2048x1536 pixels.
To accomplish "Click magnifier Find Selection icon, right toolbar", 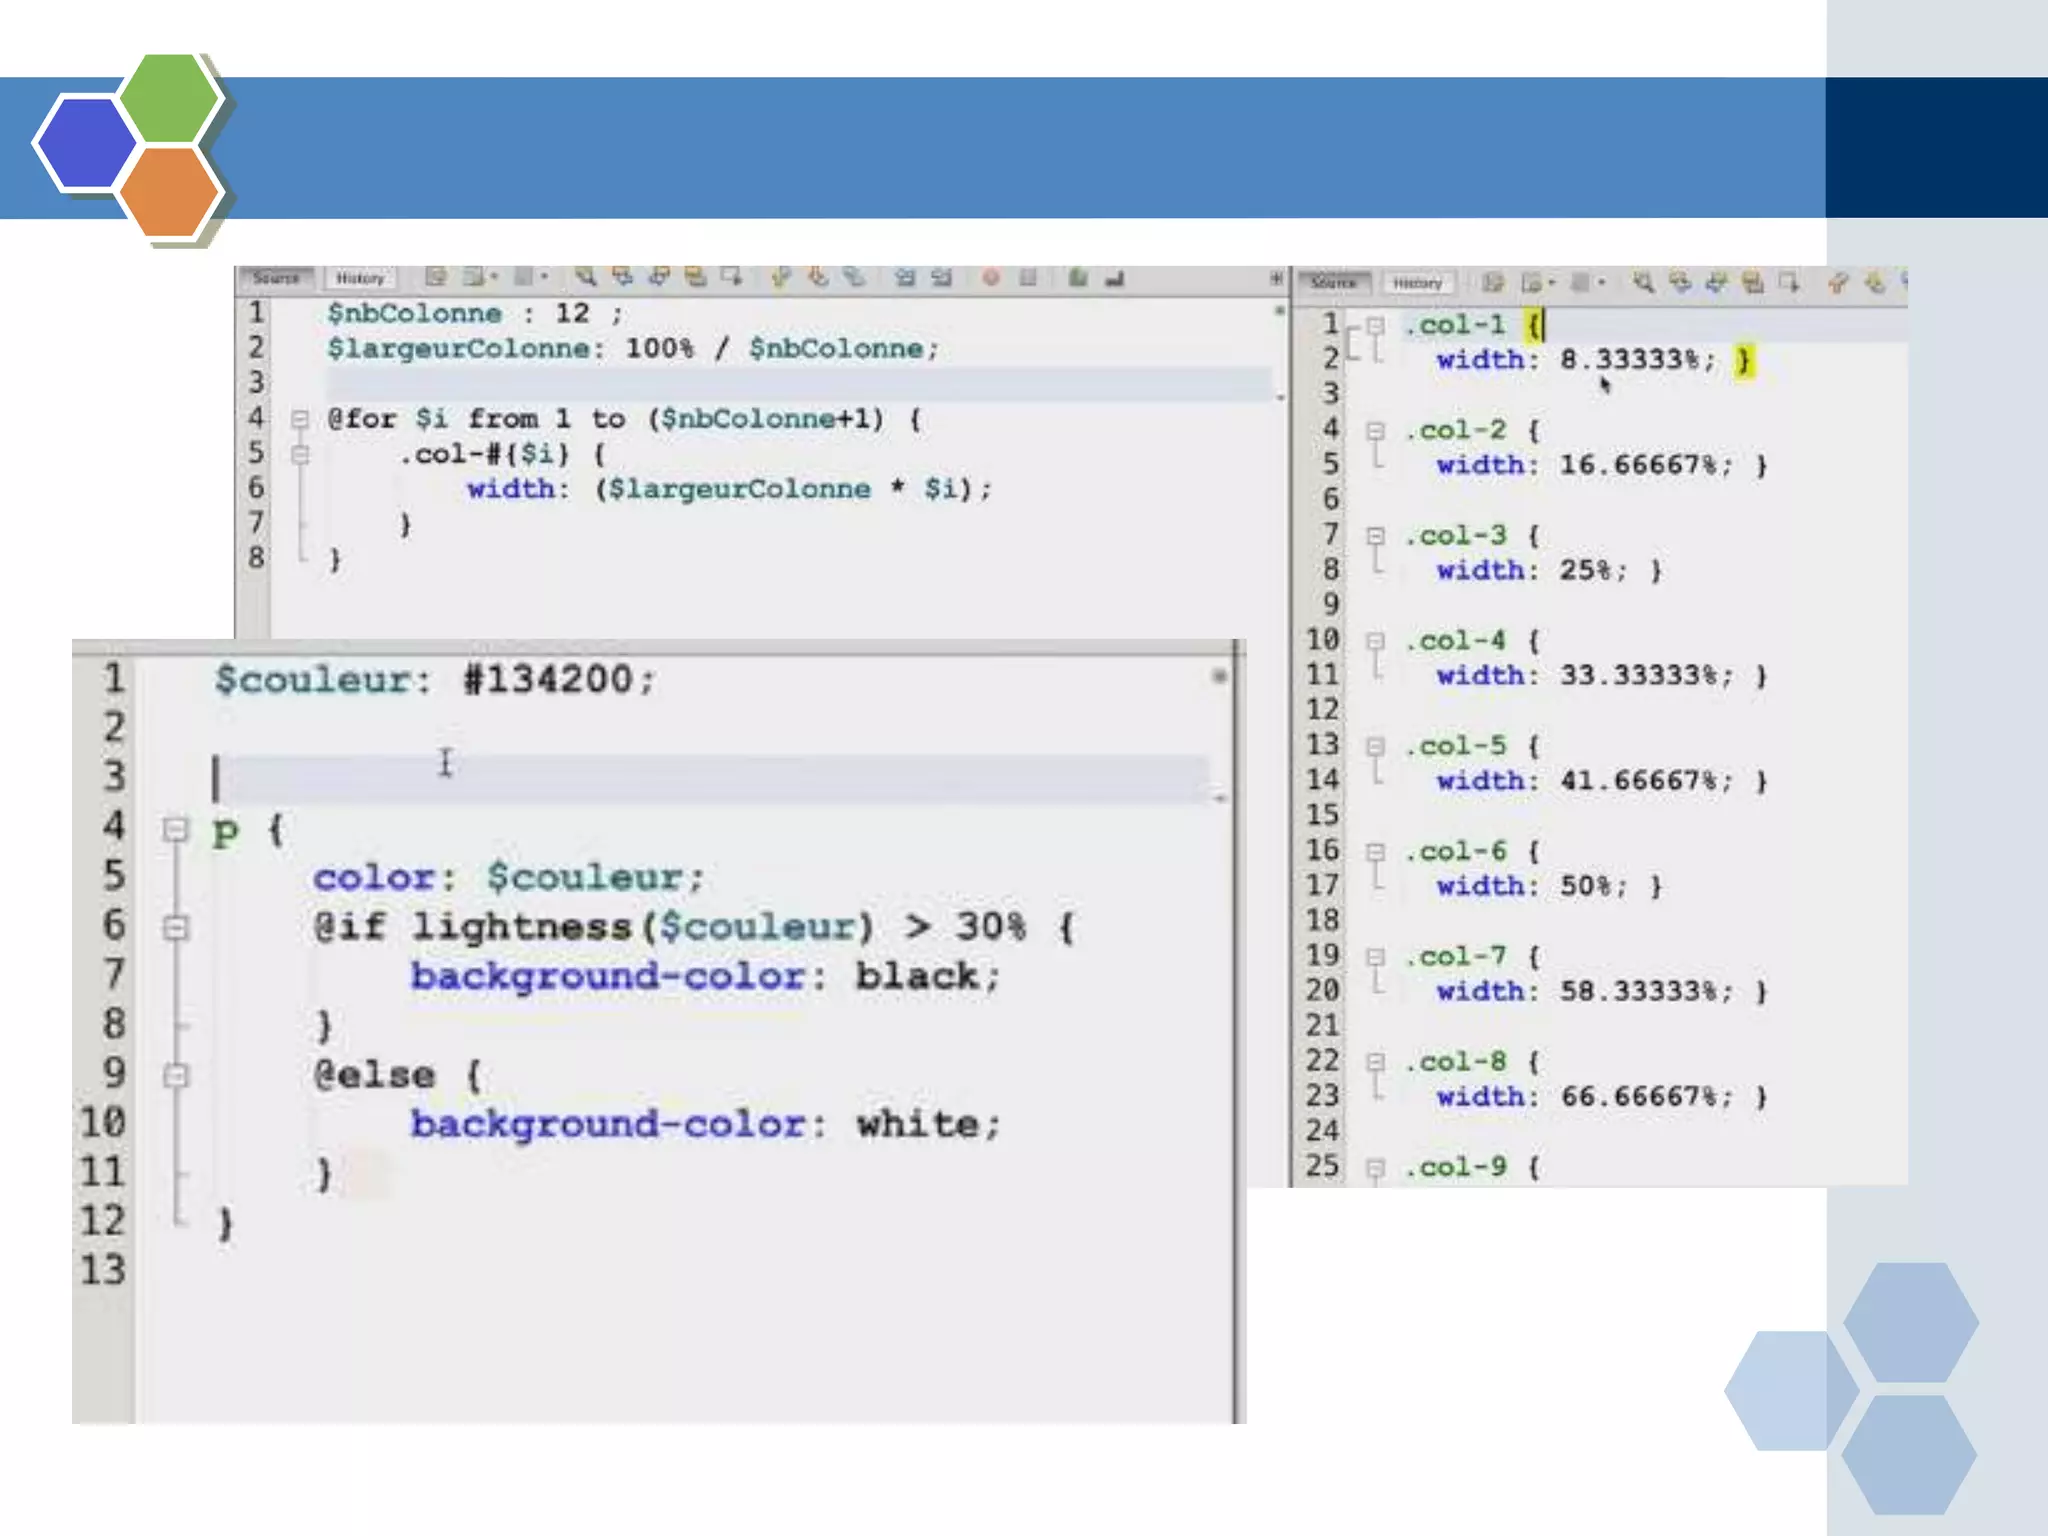I will tap(1642, 283).
